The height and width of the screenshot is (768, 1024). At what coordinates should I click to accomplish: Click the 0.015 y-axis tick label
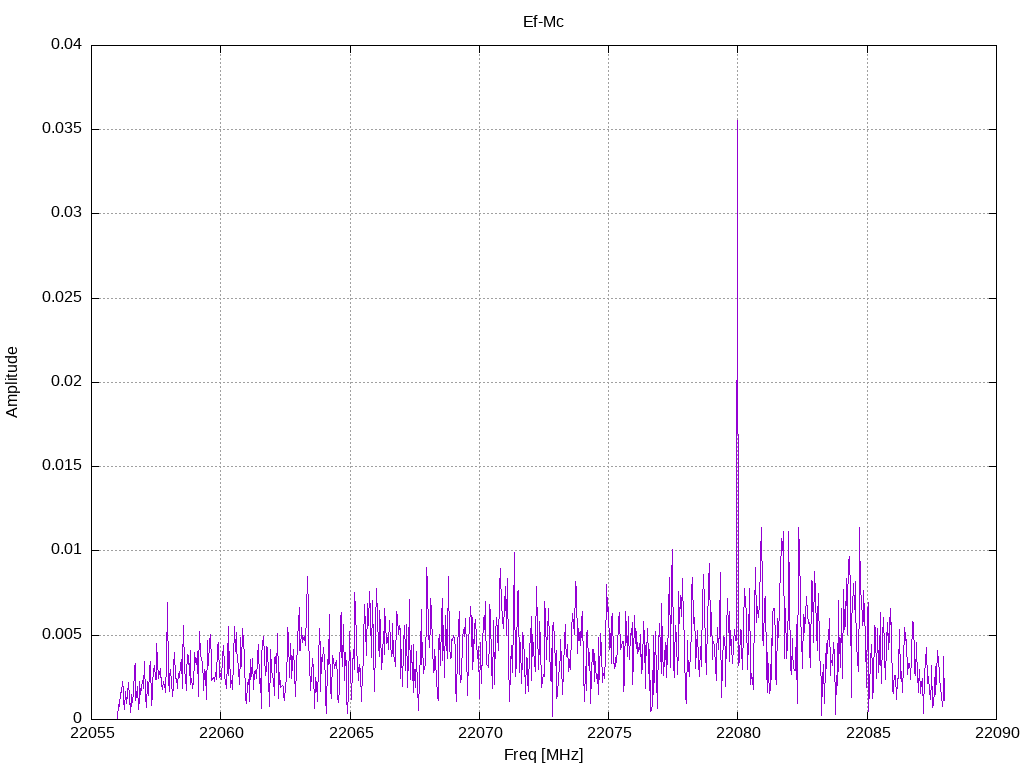pos(62,466)
